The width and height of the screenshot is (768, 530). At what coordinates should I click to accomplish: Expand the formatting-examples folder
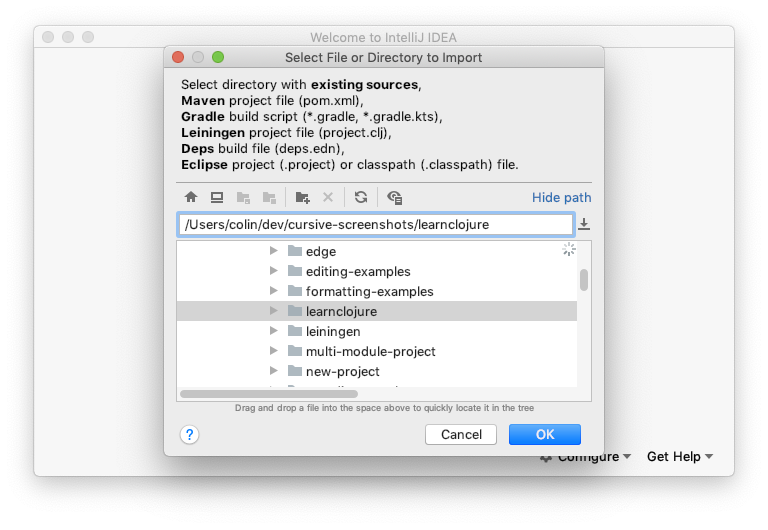[x=274, y=291]
